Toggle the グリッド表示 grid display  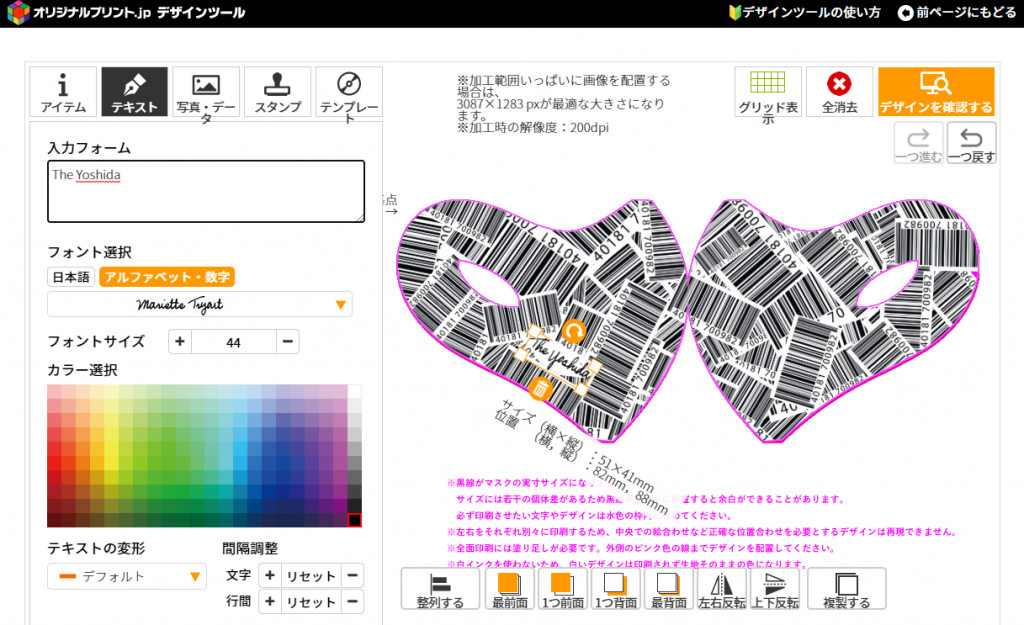[767, 91]
